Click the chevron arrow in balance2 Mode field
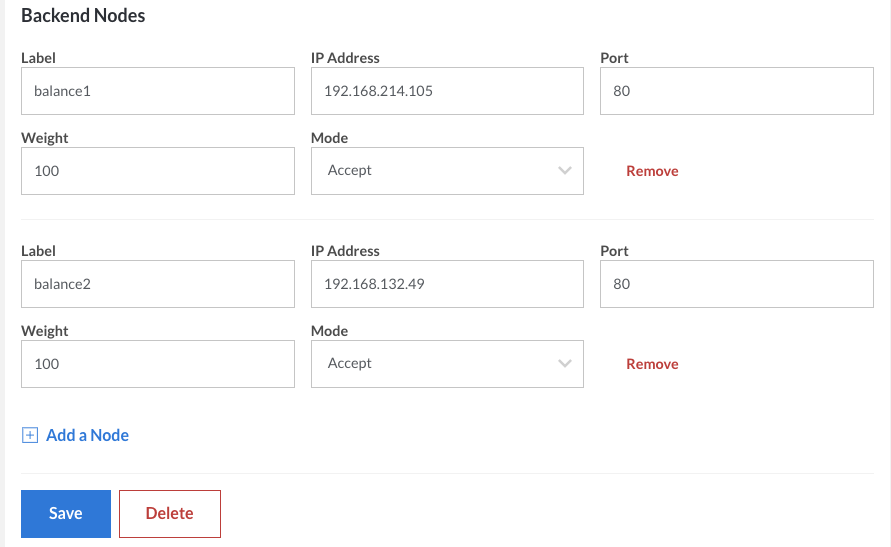Screen dimensions: 891x547 pos(565,364)
